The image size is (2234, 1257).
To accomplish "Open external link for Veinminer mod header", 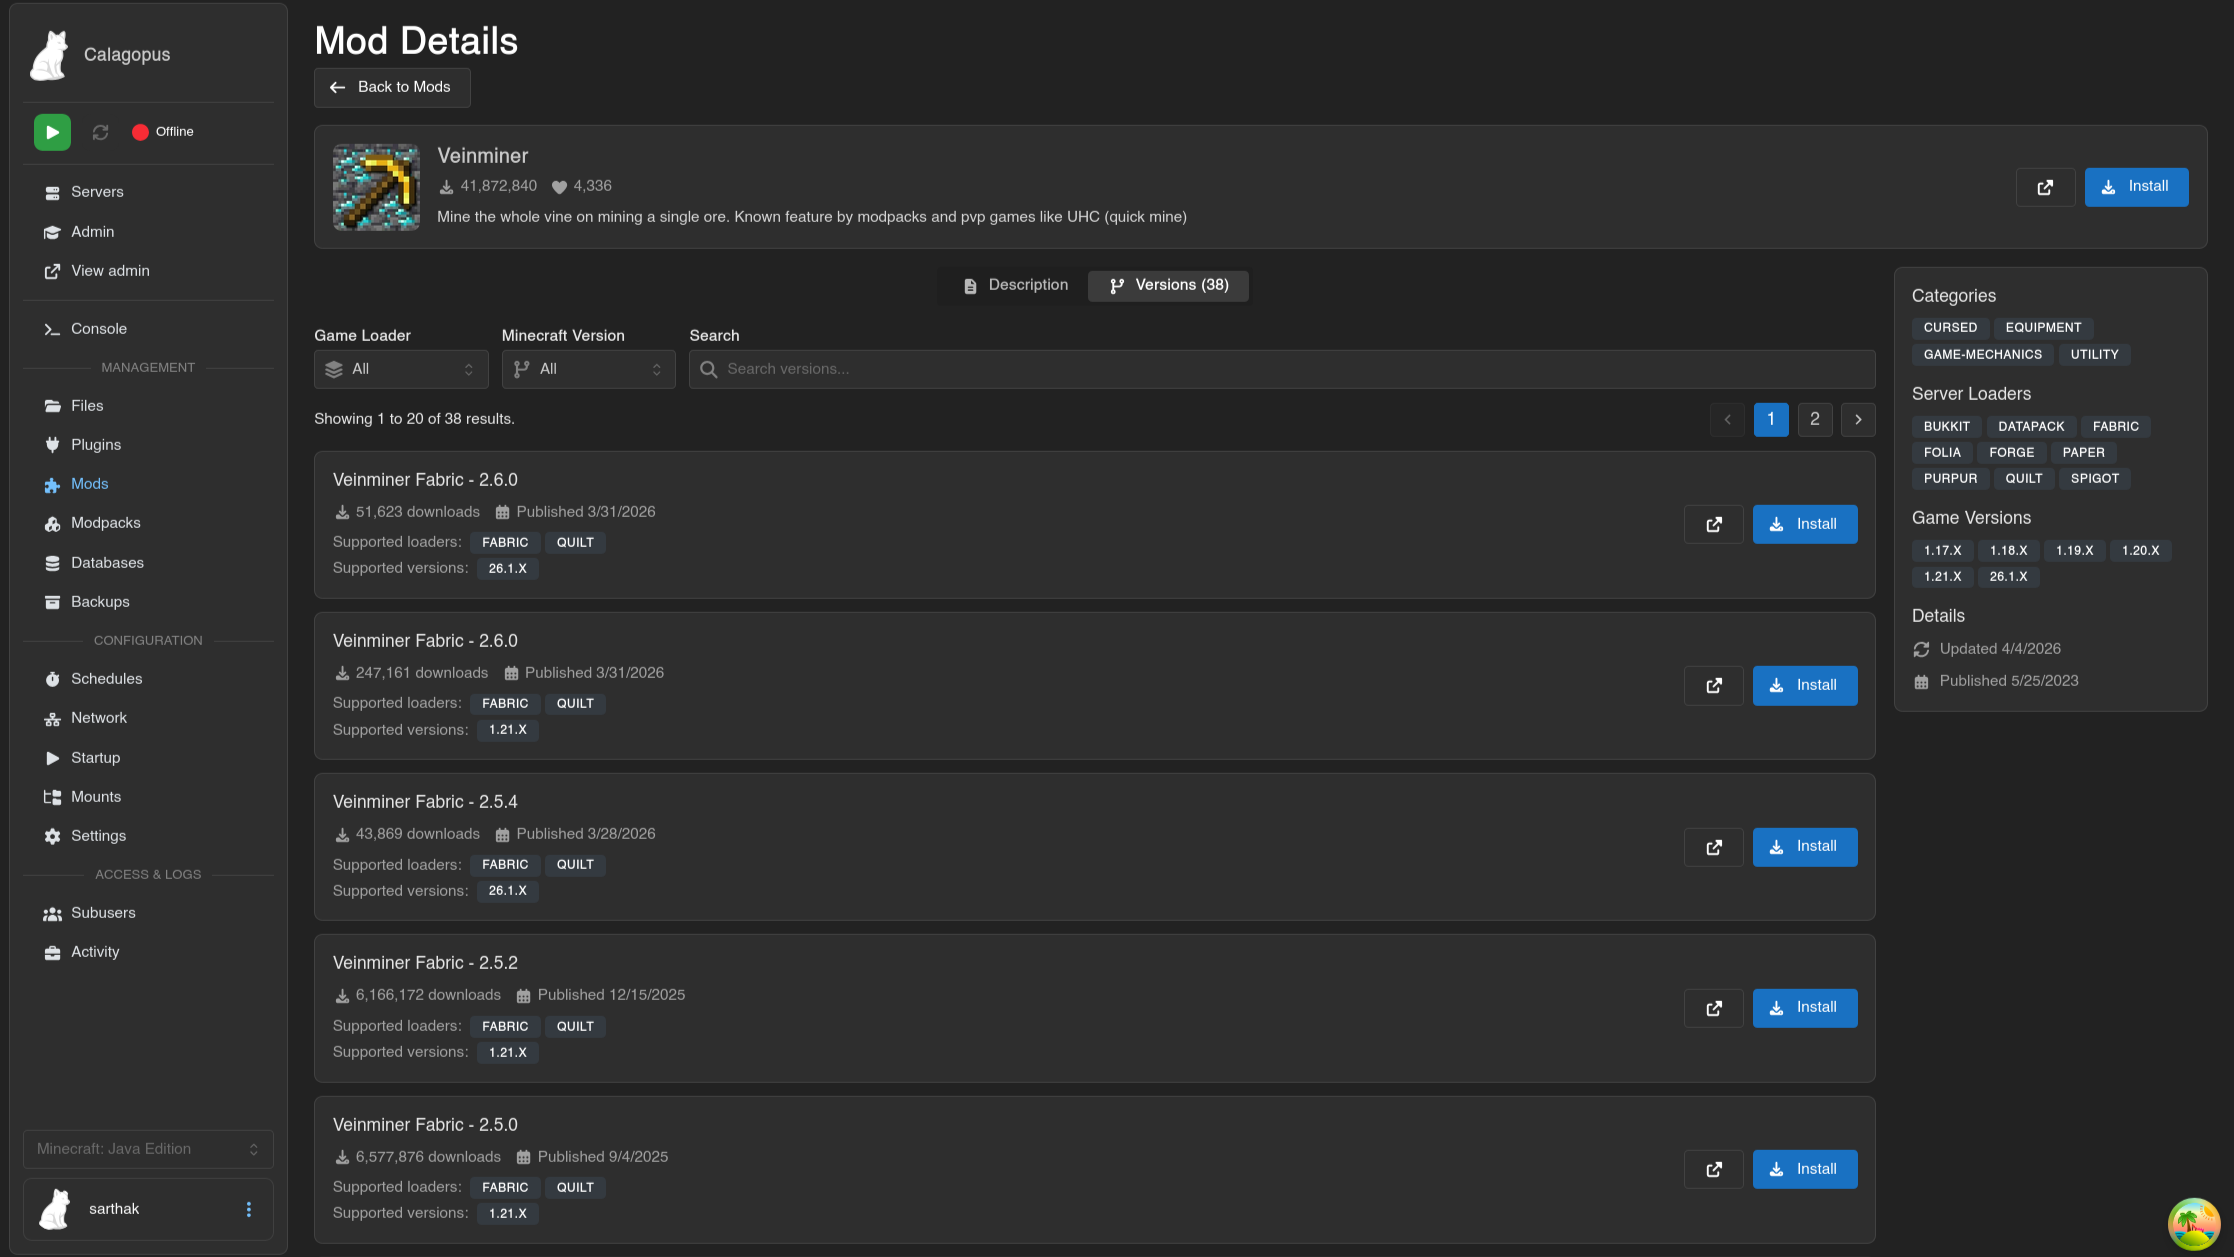I will (2045, 187).
